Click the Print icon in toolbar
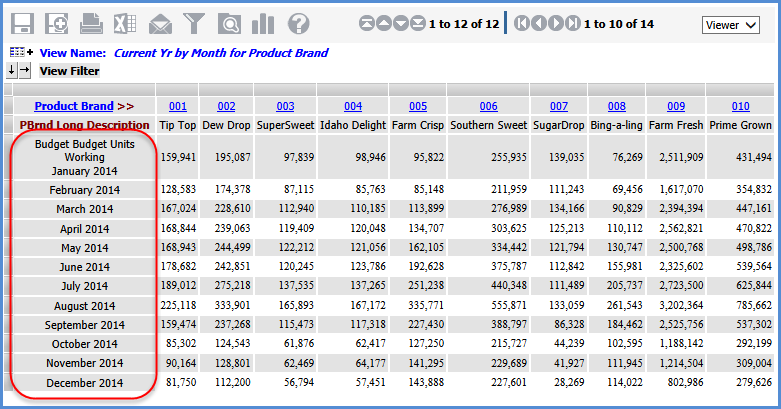This screenshot has width=781, height=409. coord(91,23)
